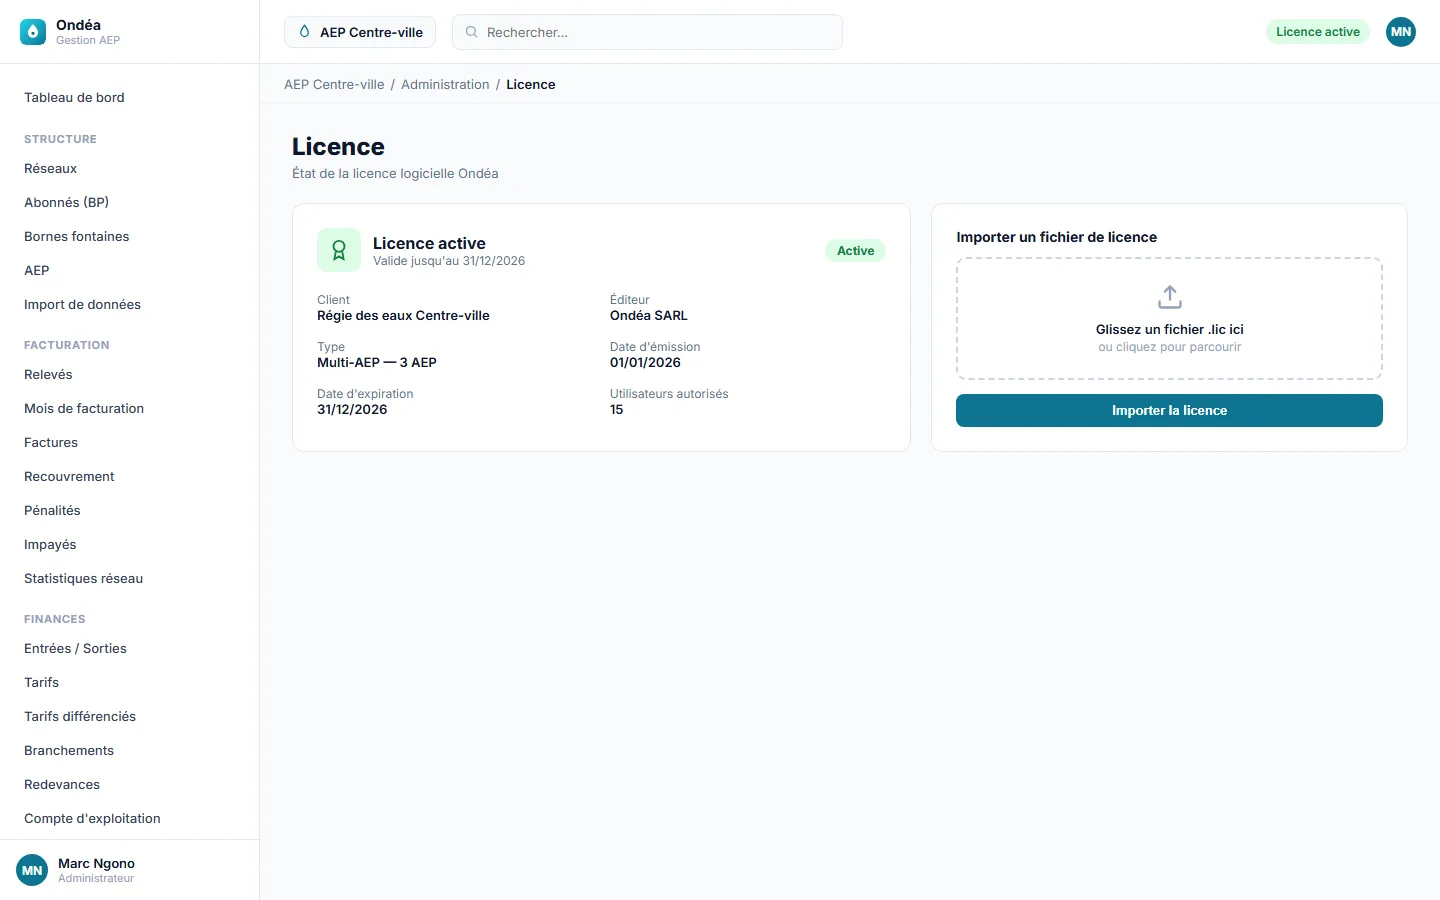Click Régie des eaux Centre-ville client value

(403, 316)
